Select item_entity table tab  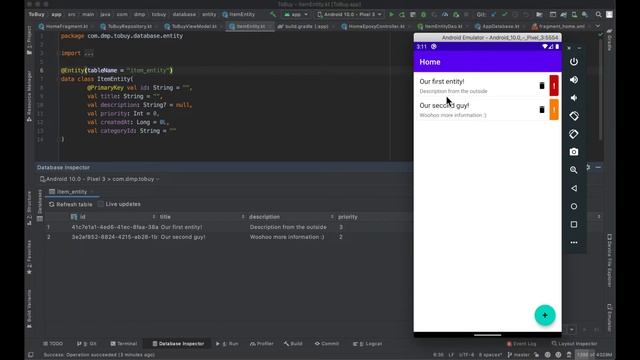[x=71, y=191]
